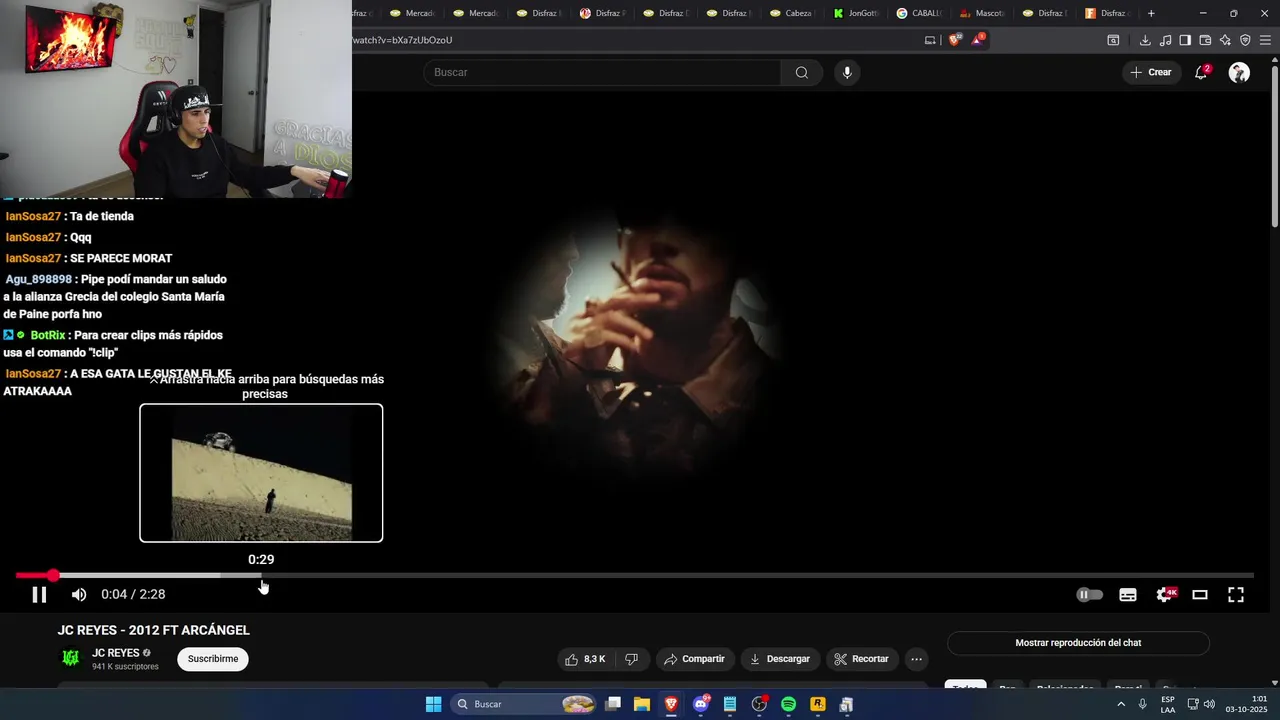Switch video to fullscreen mode

click(1236, 595)
